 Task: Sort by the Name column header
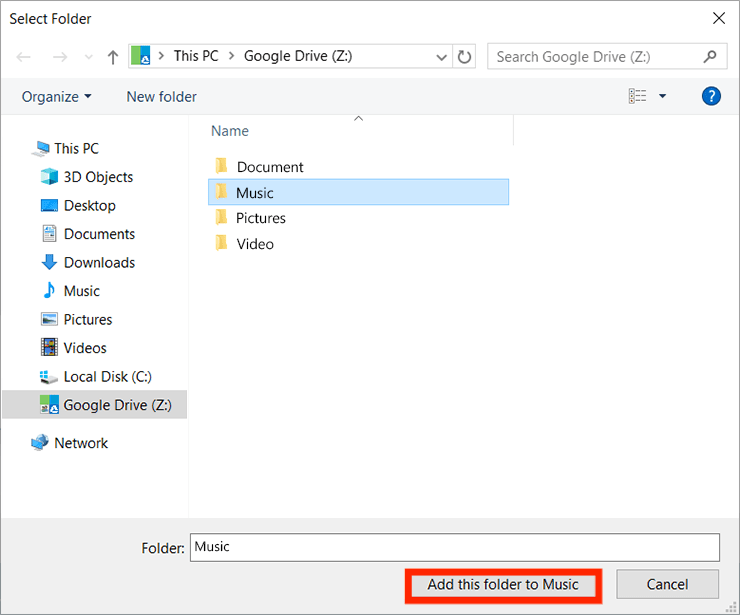coord(229,131)
